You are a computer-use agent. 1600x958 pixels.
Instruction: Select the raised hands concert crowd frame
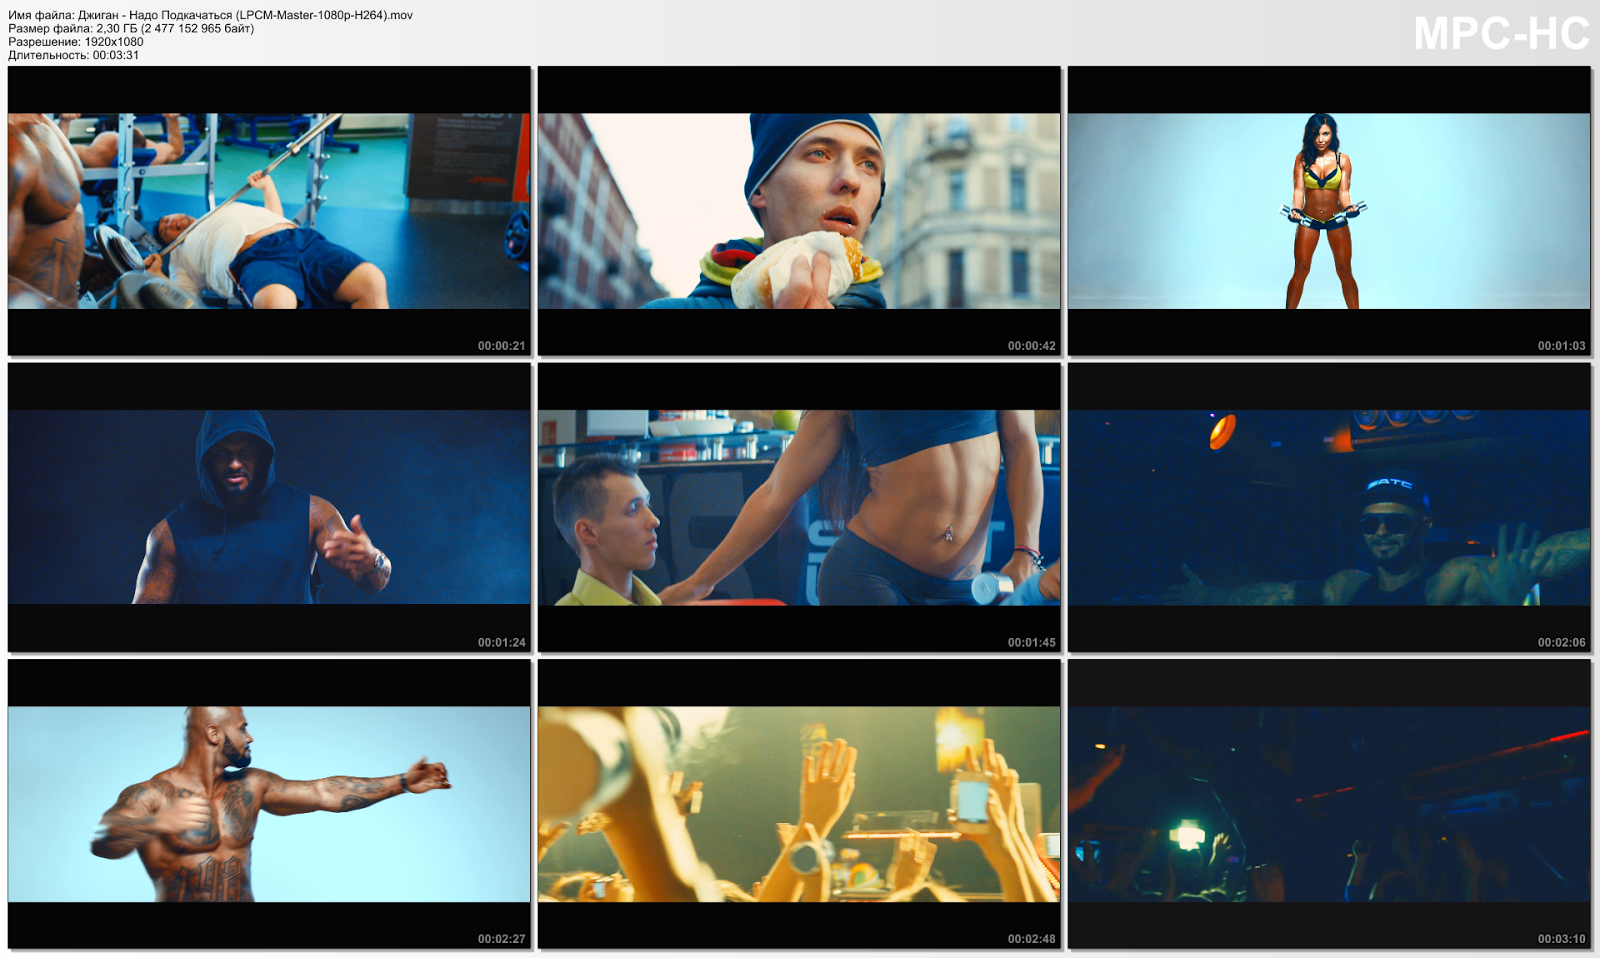click(x=799, y=804)
